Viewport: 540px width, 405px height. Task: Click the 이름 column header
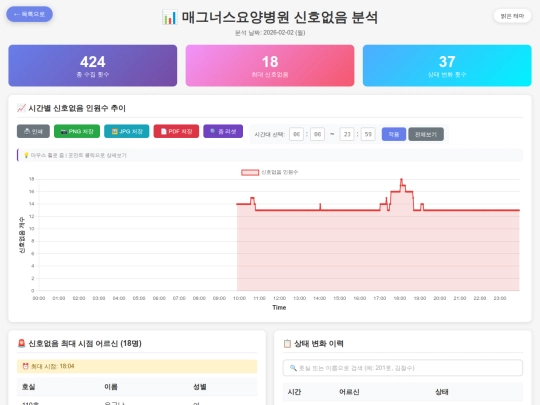coord(111,387)
